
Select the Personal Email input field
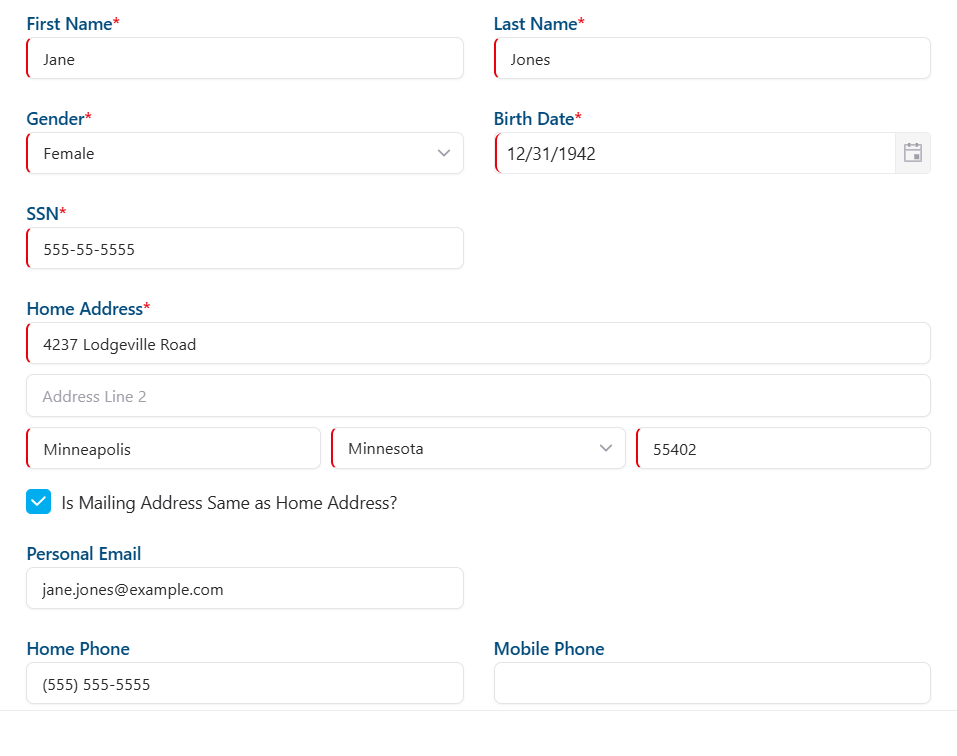(x=245, y=588)
